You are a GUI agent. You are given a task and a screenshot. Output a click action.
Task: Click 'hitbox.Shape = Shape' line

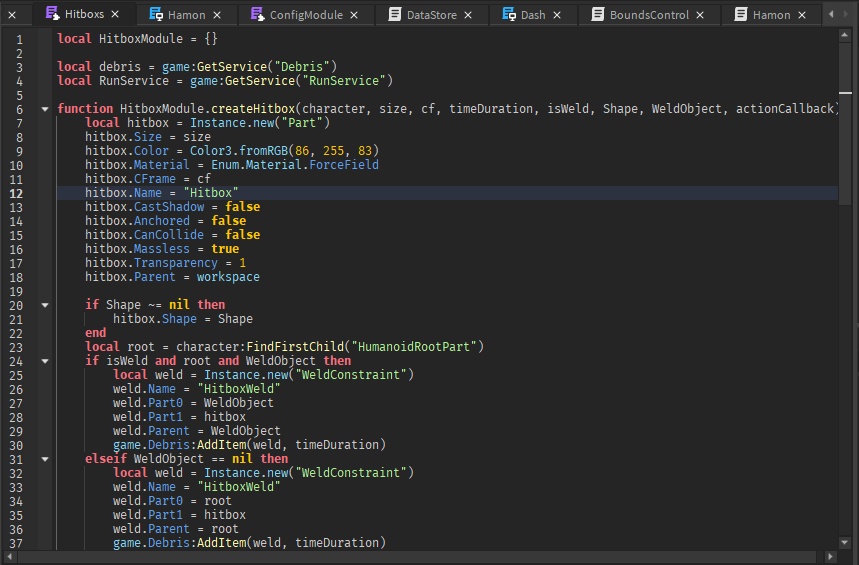point(183,319)
